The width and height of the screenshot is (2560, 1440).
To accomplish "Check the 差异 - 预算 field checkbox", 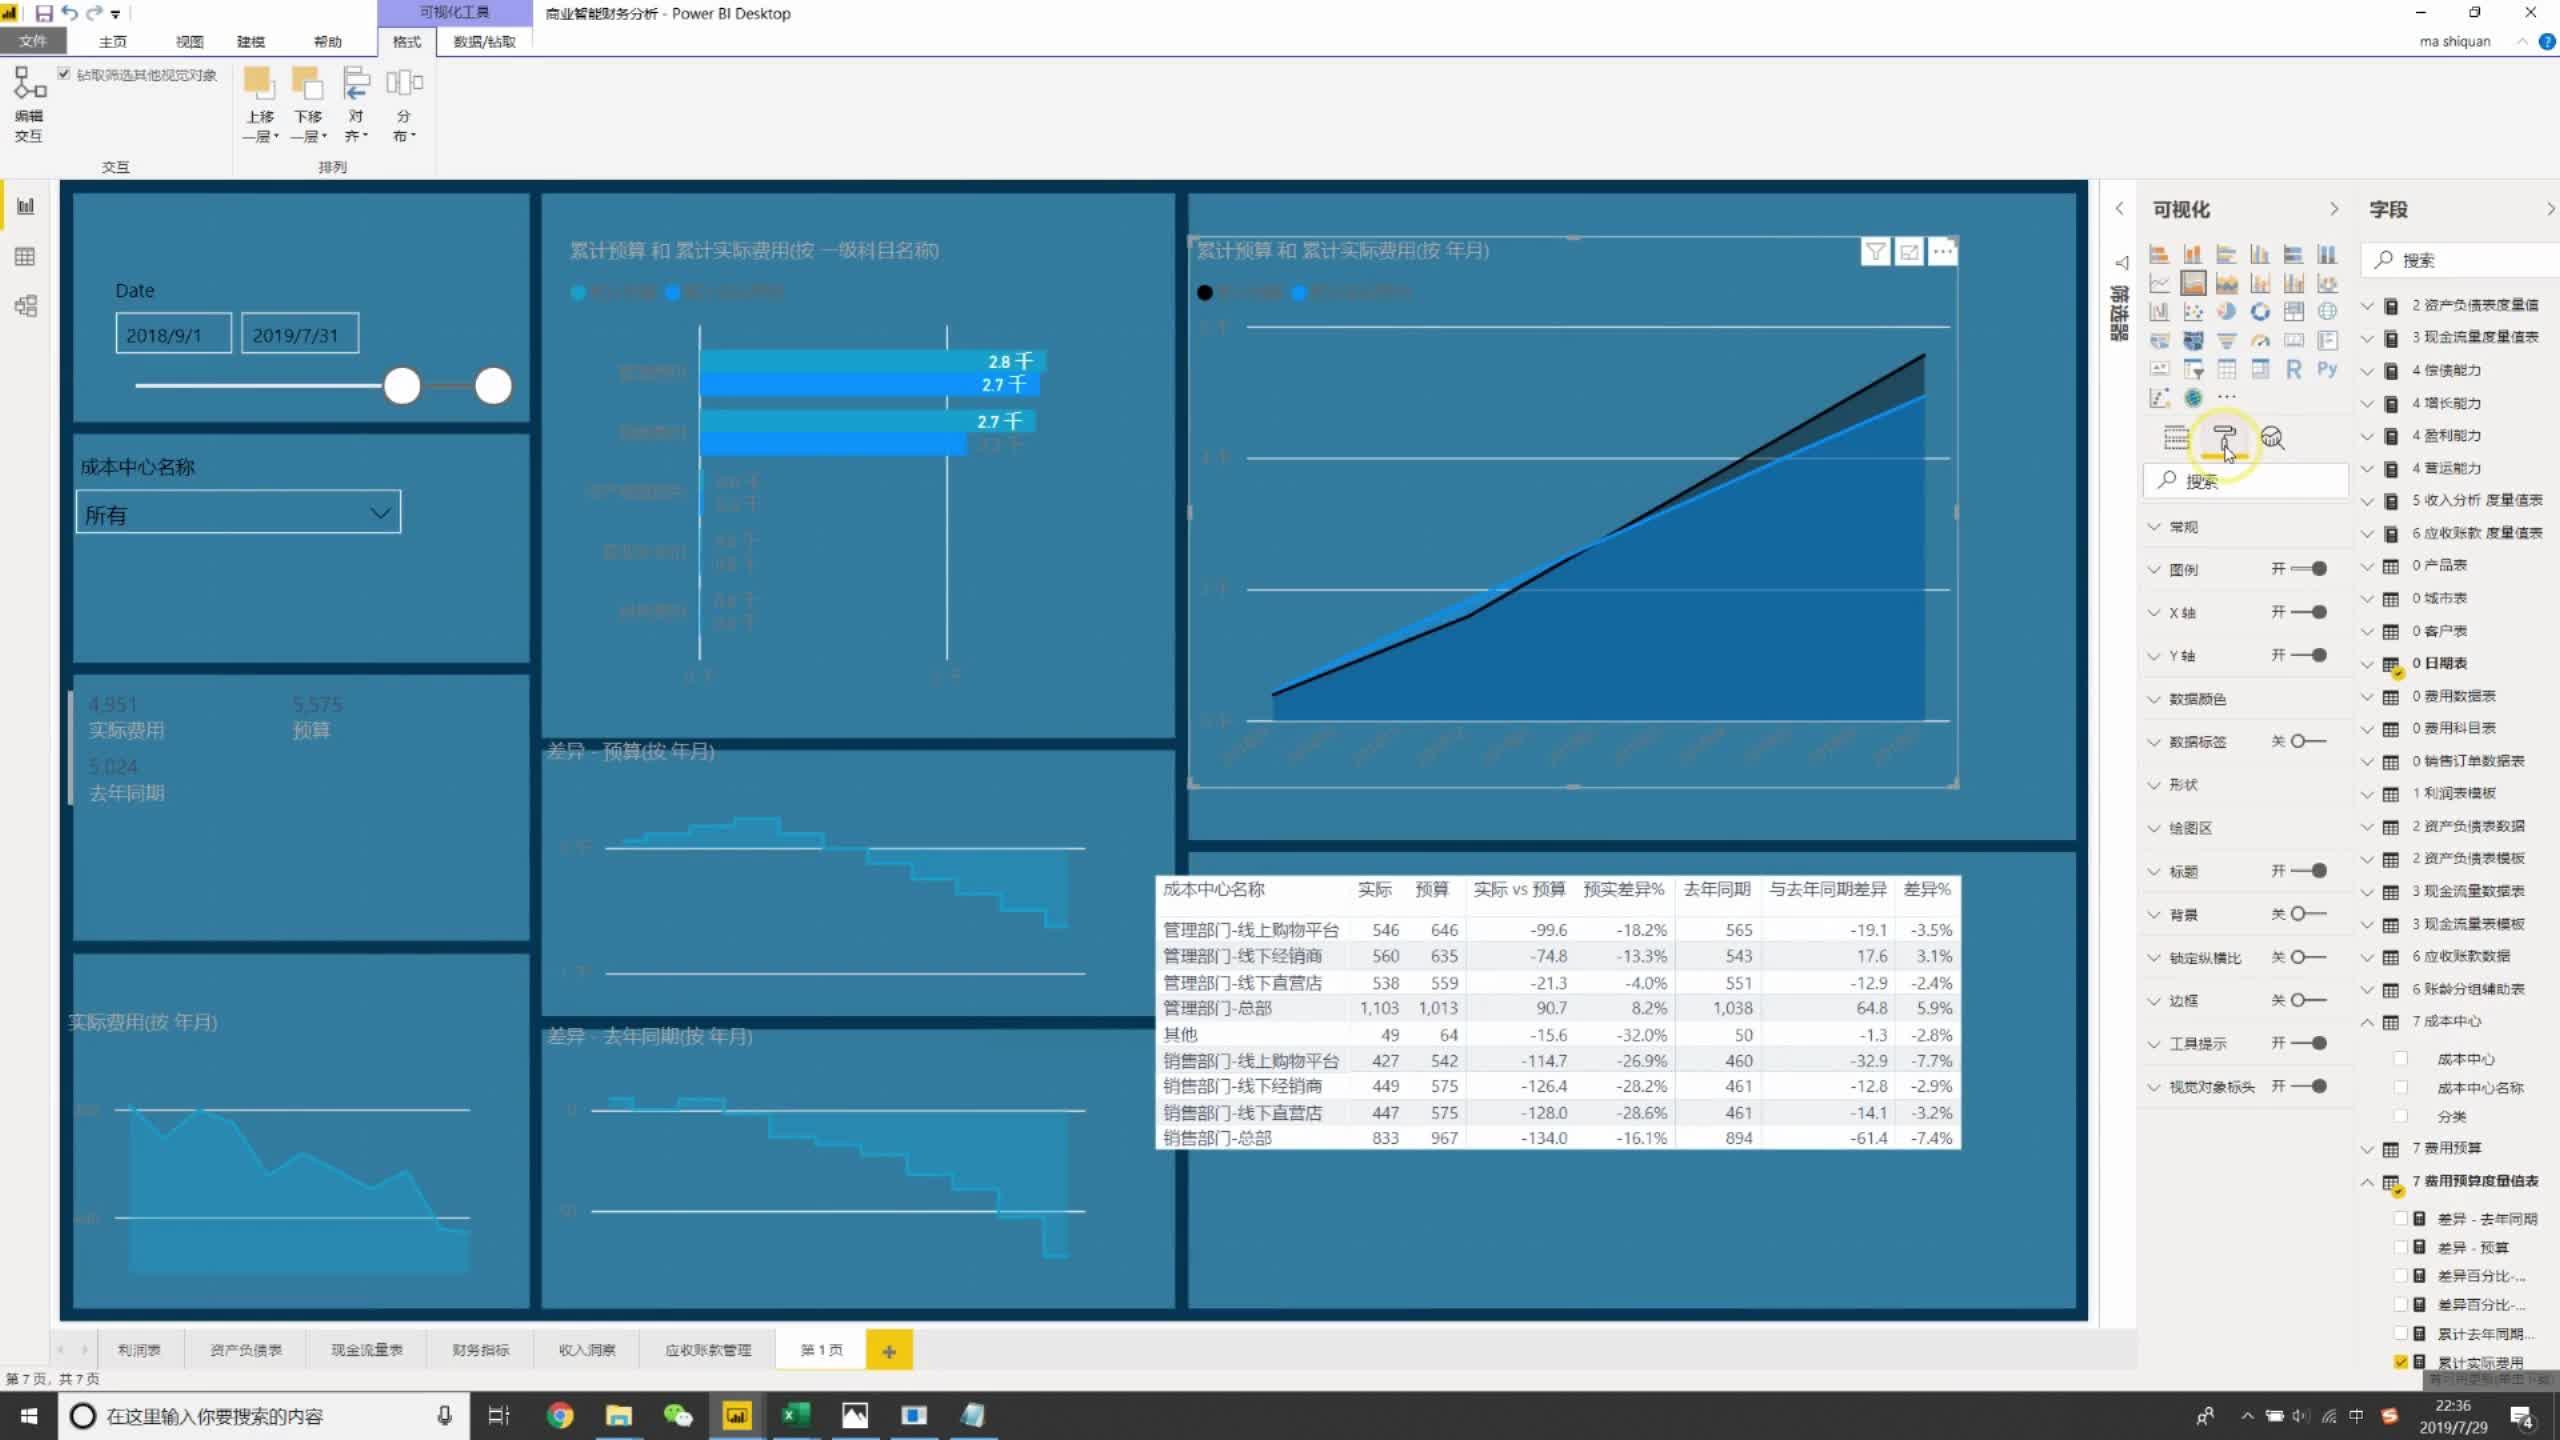I will (2401, 1247).
